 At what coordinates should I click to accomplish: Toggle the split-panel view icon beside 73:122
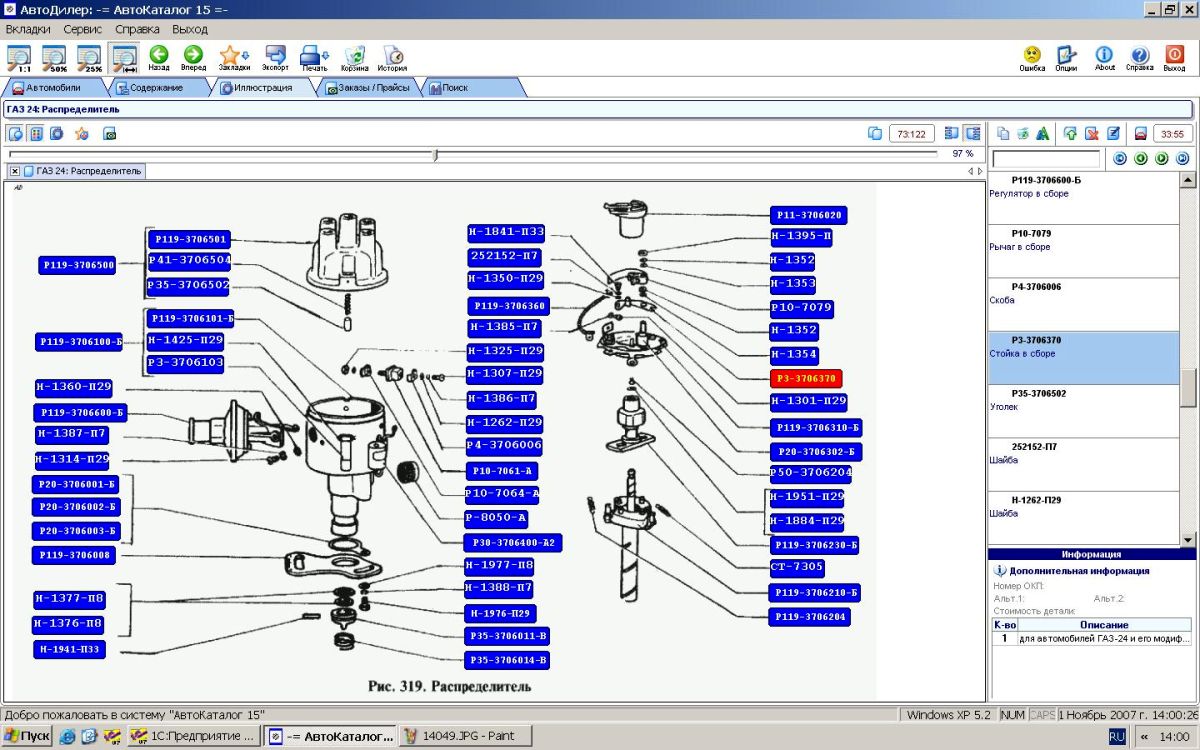951,133
